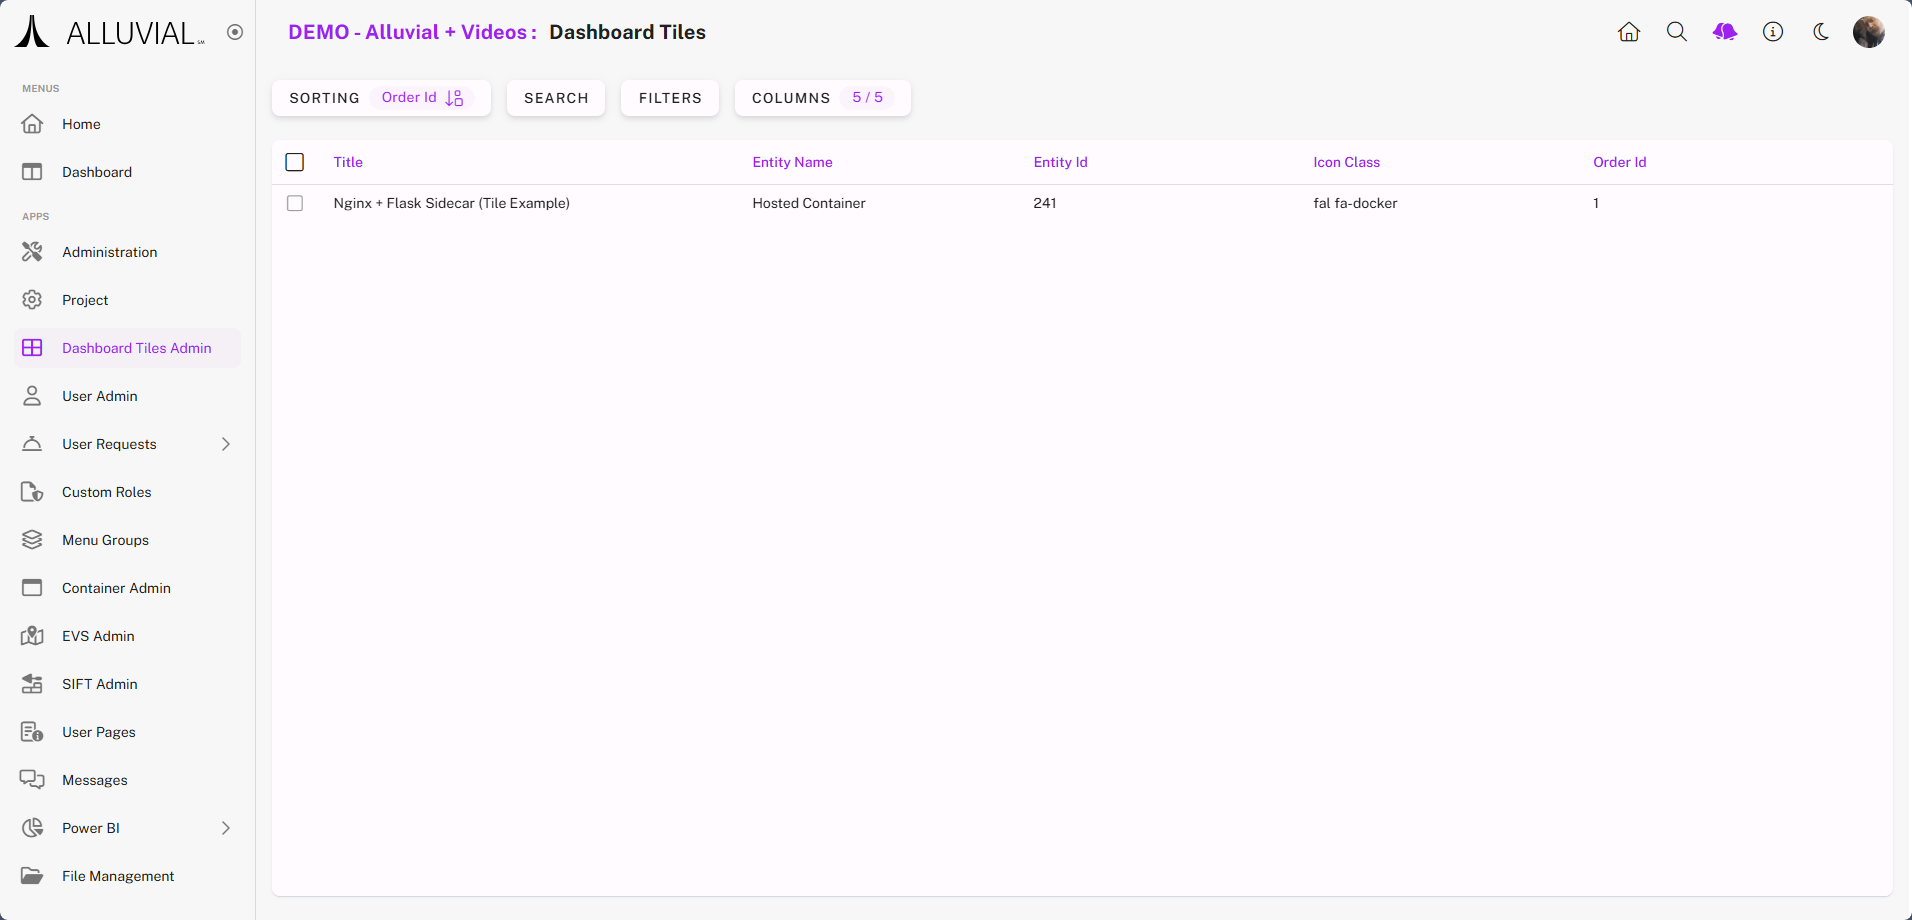The image size is (1912, 920).
Task: Click the Administration tools icon
Action: tap(32, 252)
